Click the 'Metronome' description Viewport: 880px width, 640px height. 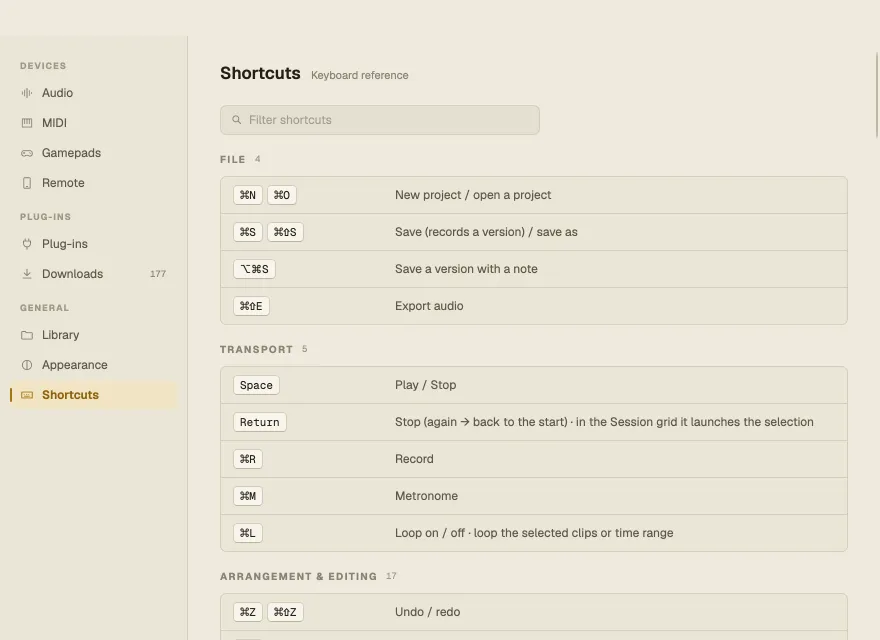tap(427, 496)
